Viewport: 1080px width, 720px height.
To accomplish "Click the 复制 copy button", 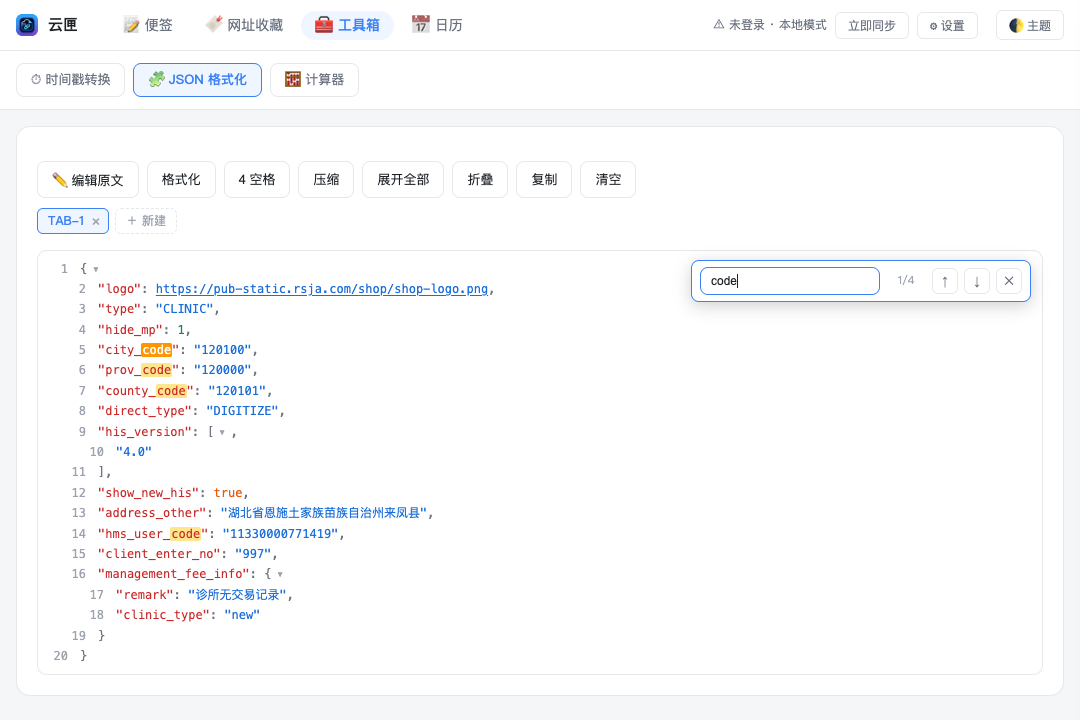I will click(x=544, y=180).
